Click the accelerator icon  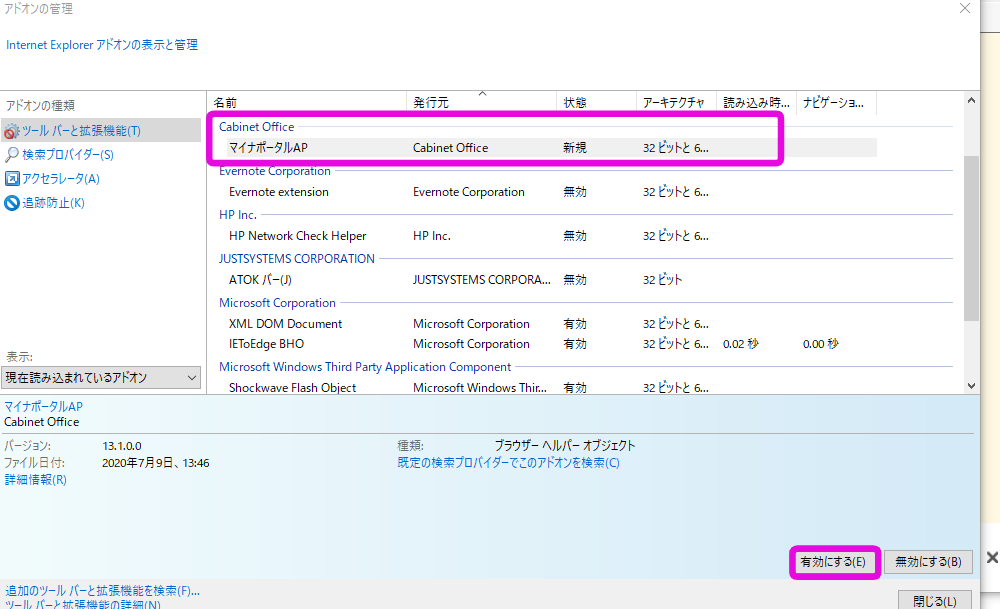click(11, 179)
